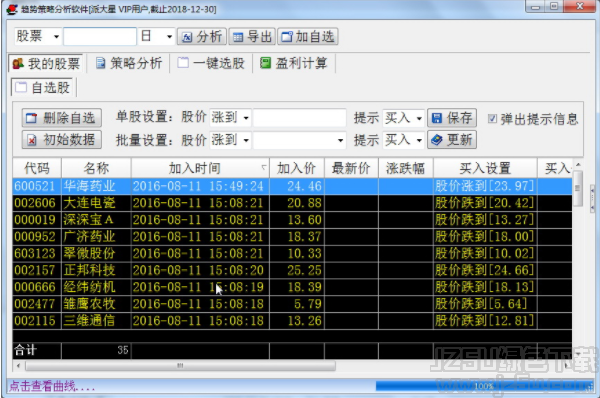Click the single-stock price input field
The image size is (600, 398).
coord(300,118)
